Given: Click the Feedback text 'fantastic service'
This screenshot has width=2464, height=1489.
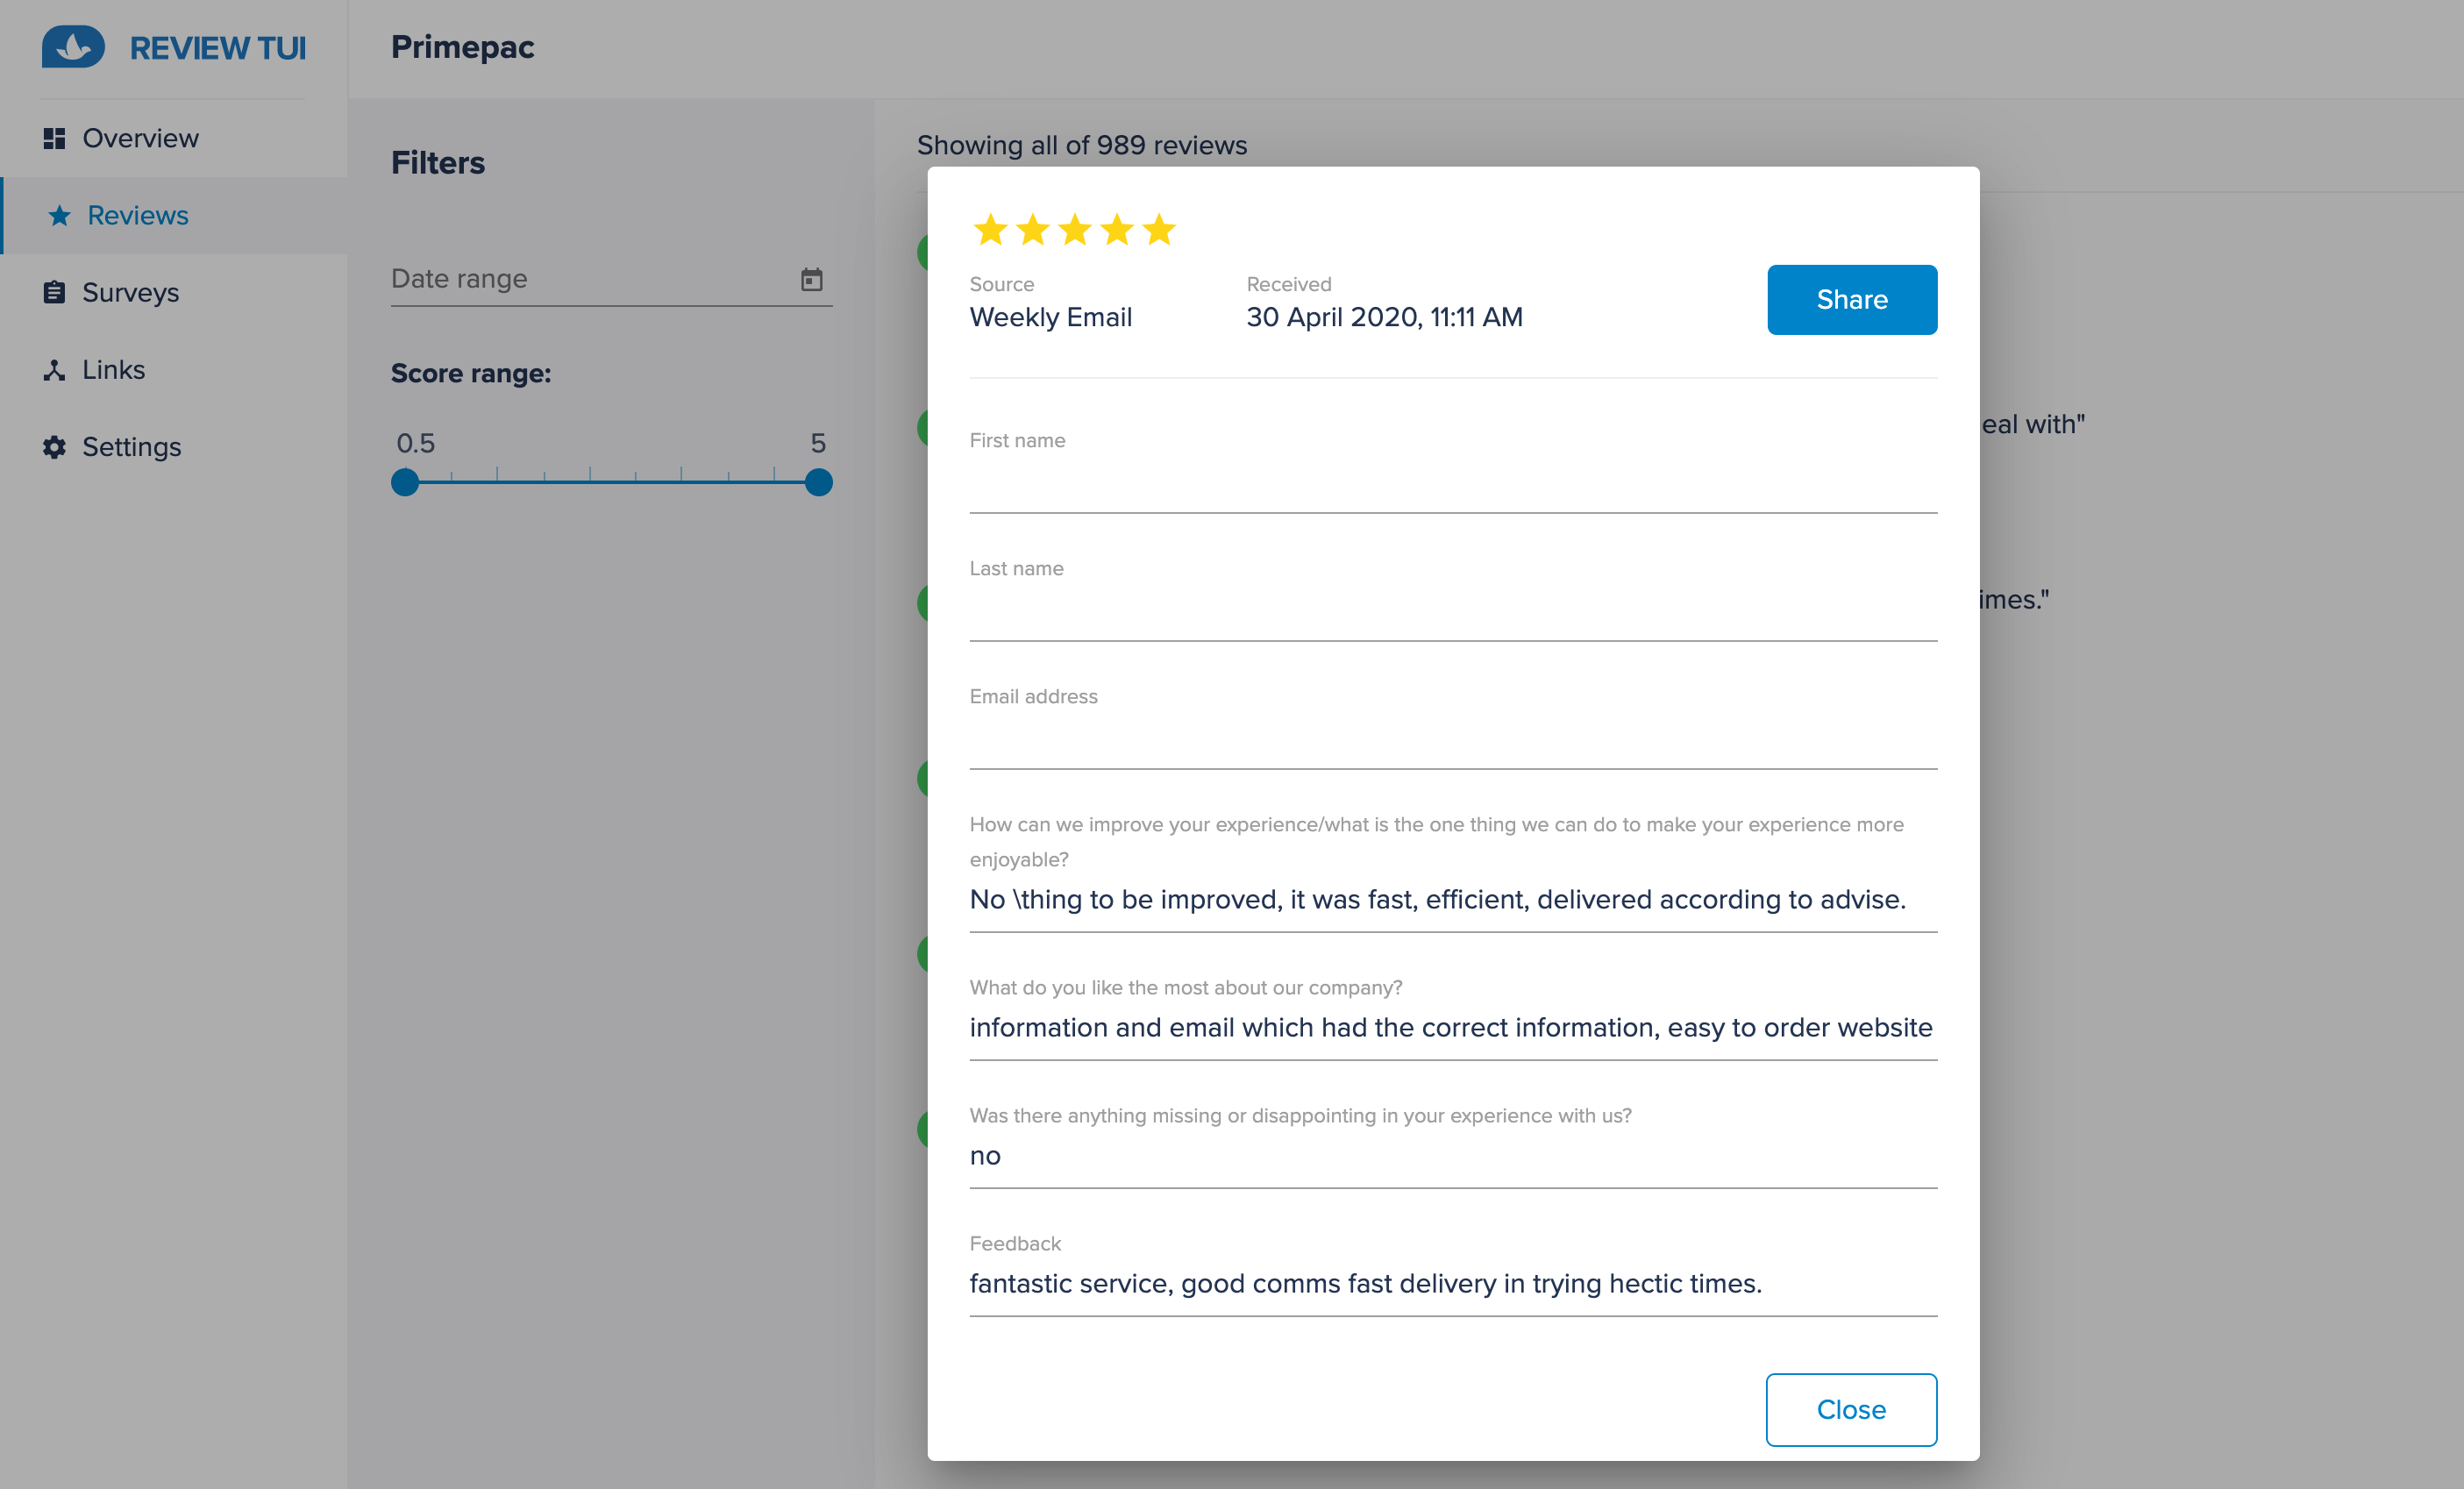Looking at the screenshot, I should pyautogui.click(x=1366, y=1283).
